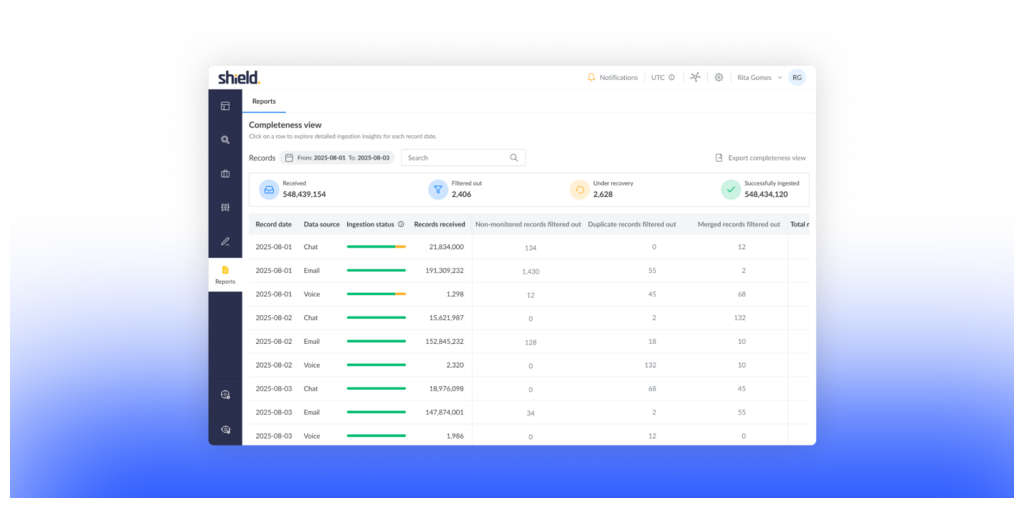This screenshot has height=512, width=1024.
Task: Select the Reports sidebar item
Action: [x=225, y=275]
